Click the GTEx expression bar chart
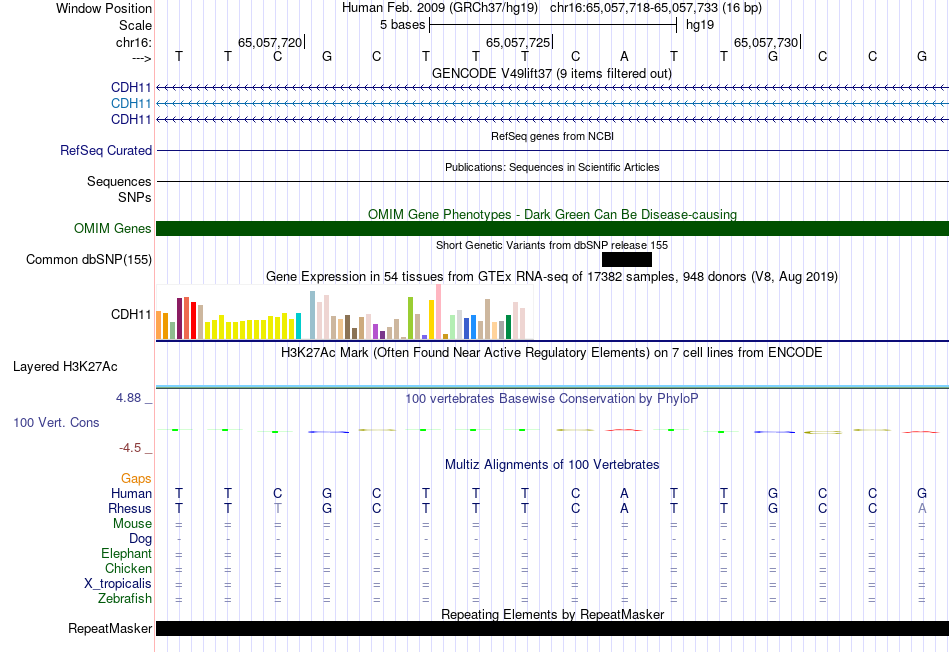The image size is (950, 652). coord(345,312)
